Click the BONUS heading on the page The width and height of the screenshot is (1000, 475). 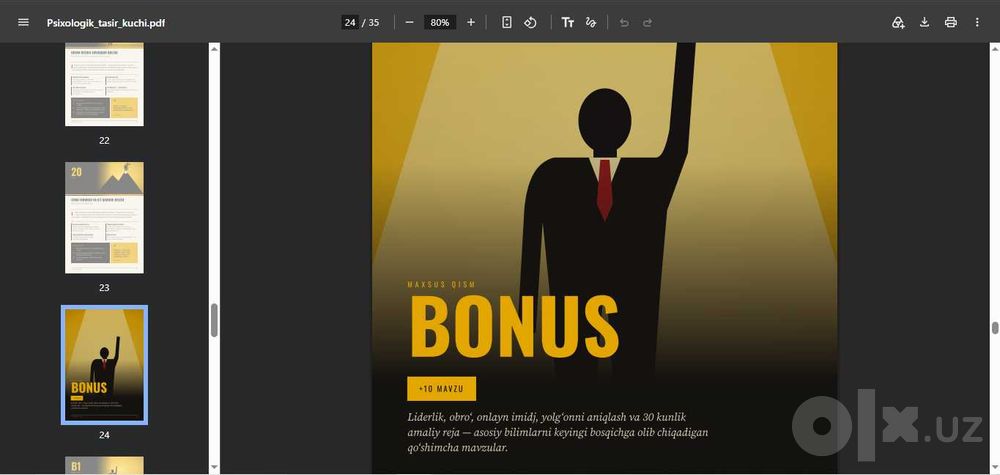click(x=514, y=327)
